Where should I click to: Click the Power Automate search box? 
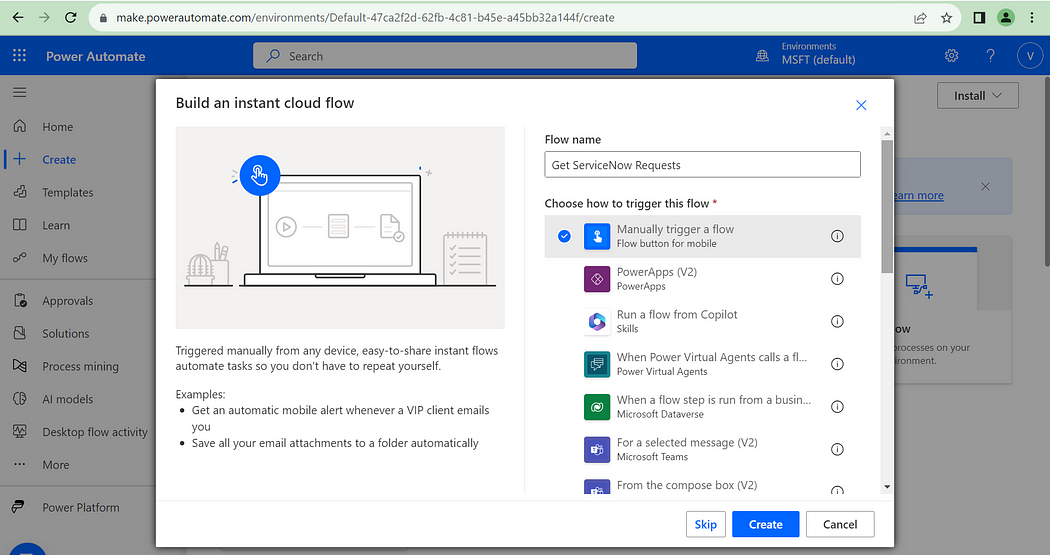[445, 56]
